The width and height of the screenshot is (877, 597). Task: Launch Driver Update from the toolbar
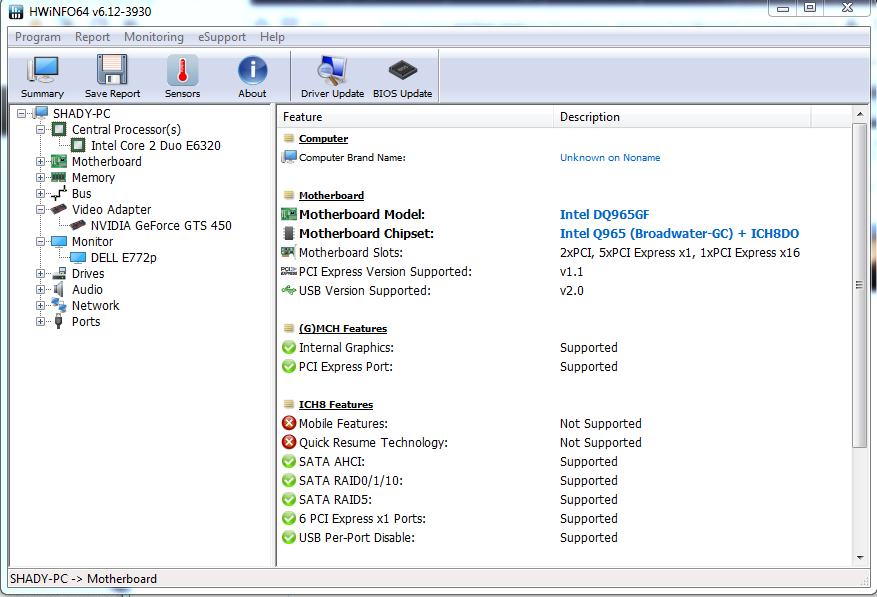(x=332, y=70)
